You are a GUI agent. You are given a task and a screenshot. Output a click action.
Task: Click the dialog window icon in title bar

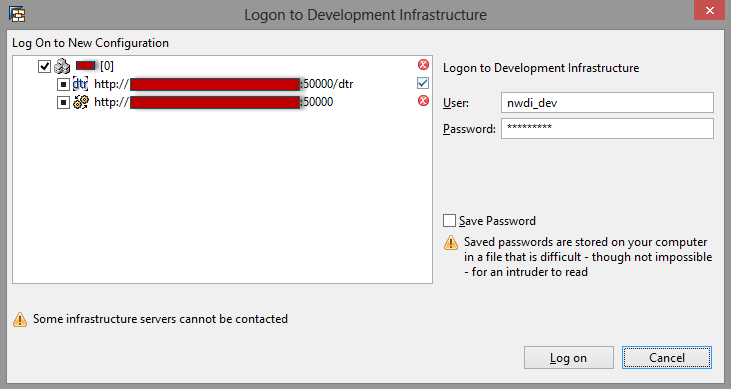pos(17,14)
